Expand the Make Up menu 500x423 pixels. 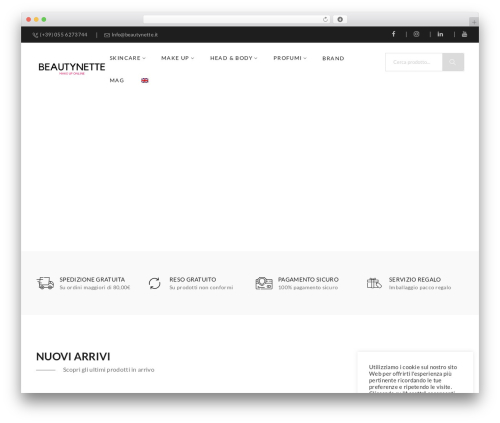[177, 58]
